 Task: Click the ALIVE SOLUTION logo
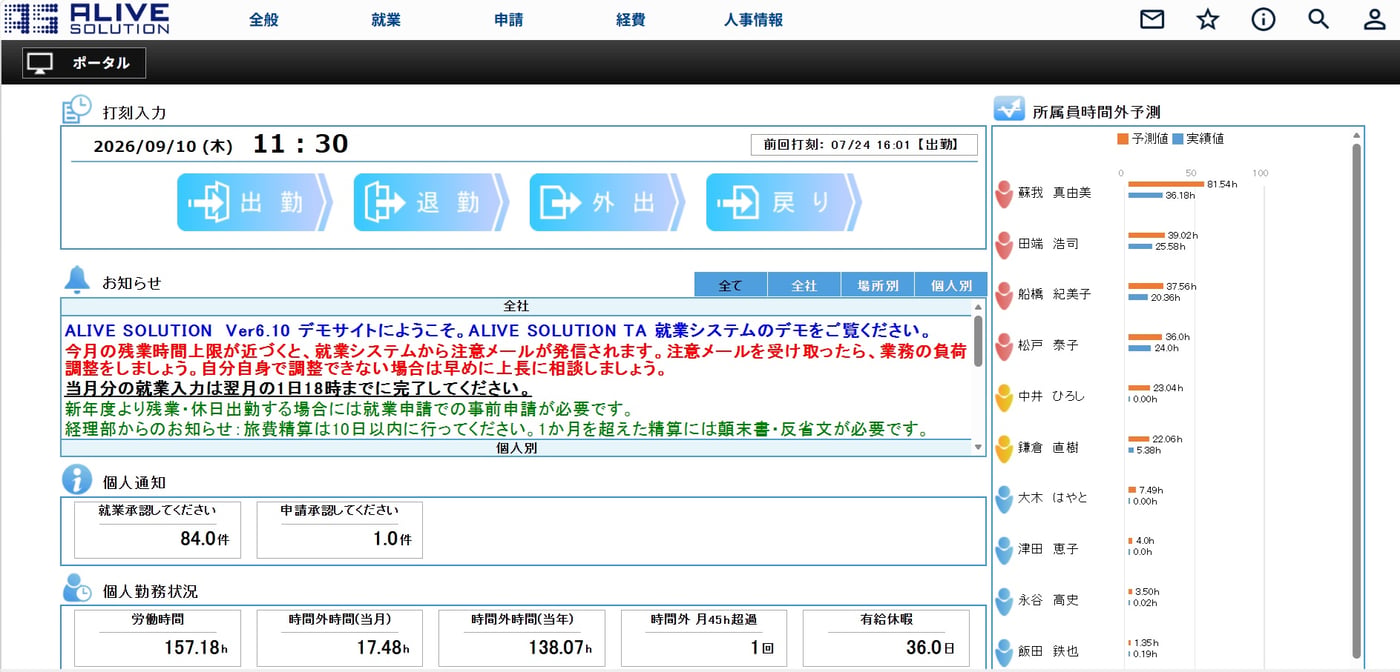pyautogui.click(x=87, y=18)
